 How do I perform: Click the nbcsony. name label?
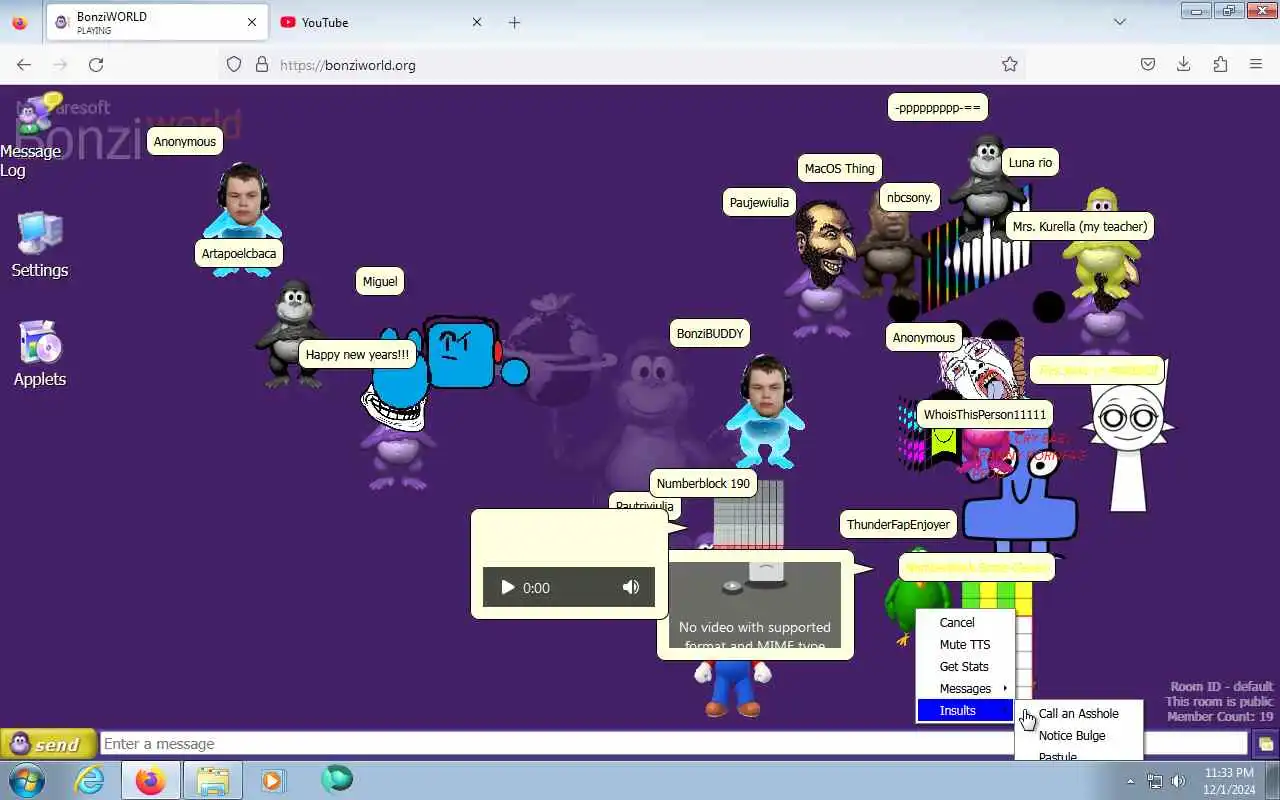click(909, 197)
